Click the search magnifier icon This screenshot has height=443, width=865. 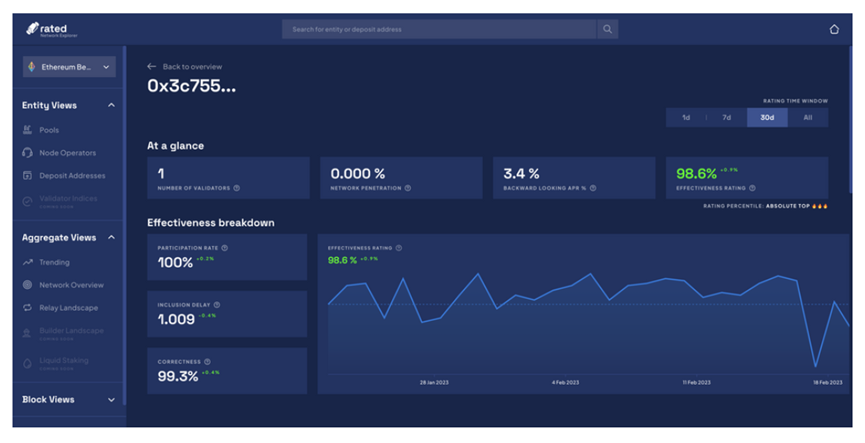coord(608,30)
